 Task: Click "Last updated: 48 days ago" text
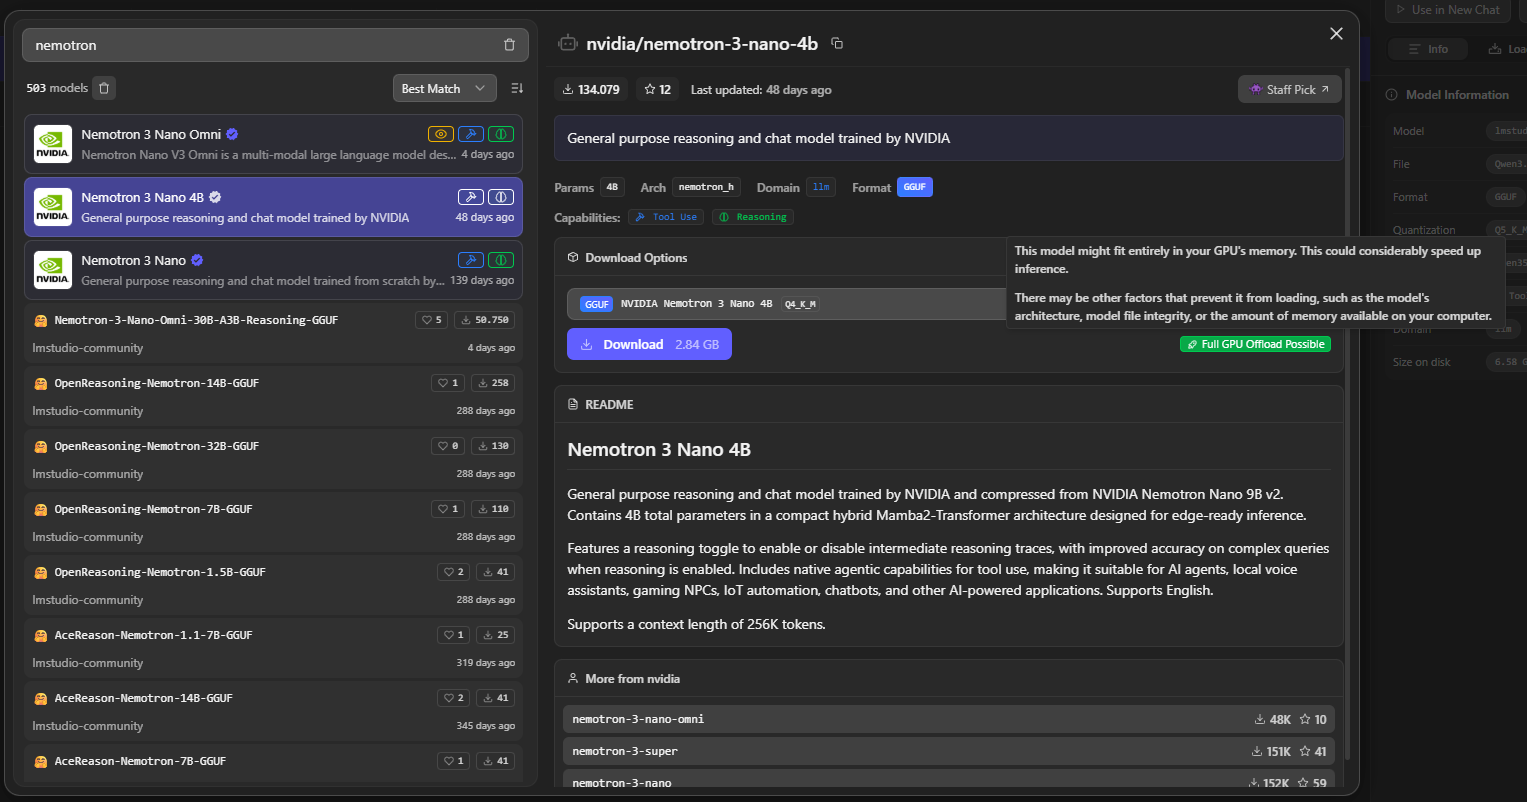click(761, 90)
